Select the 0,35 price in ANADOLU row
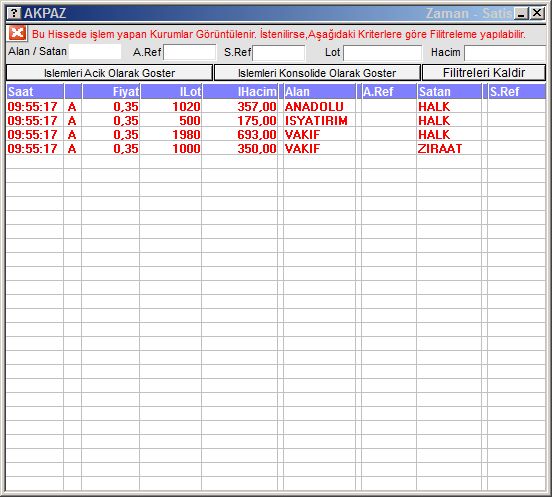 click(111, 106)
